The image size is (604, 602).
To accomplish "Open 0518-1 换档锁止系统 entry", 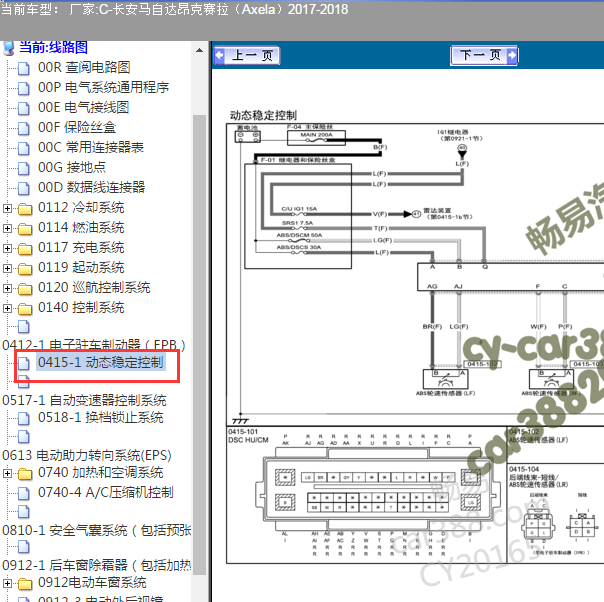I will pyautogui.click(x=101, y=418).
